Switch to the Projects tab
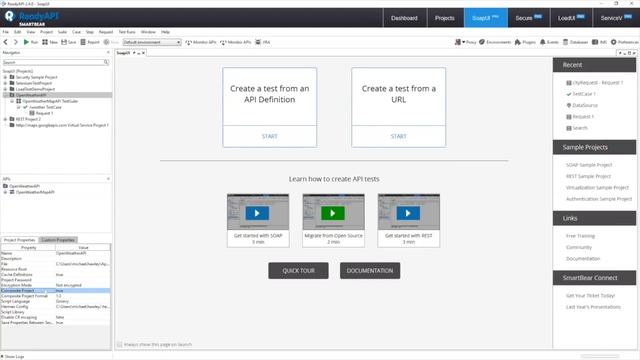The height and width of the screenshot is (360, 640). (x=445, y=18)
